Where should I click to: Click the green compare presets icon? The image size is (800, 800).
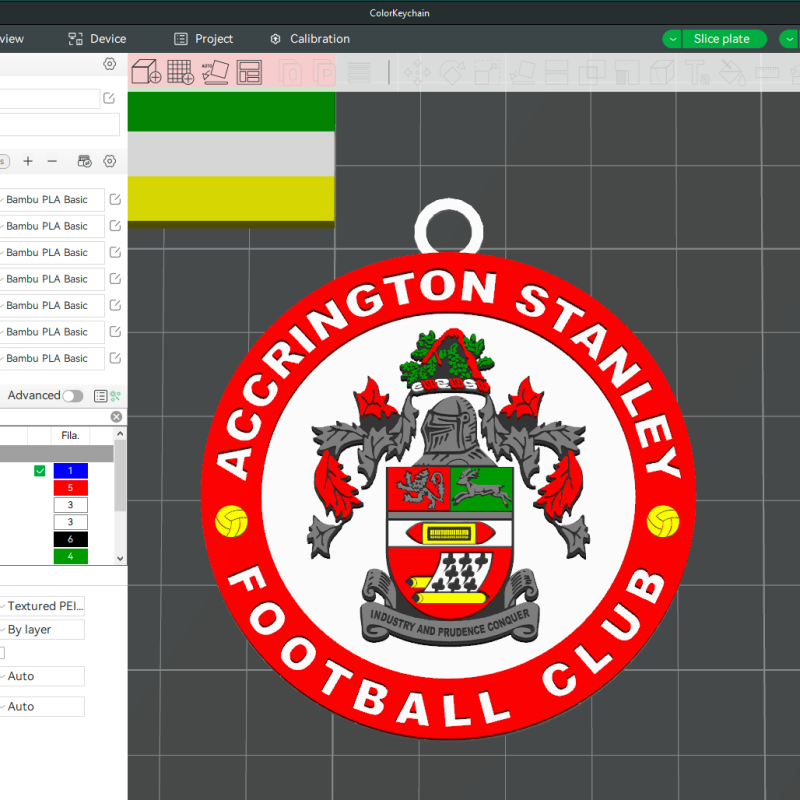(116, 396)
